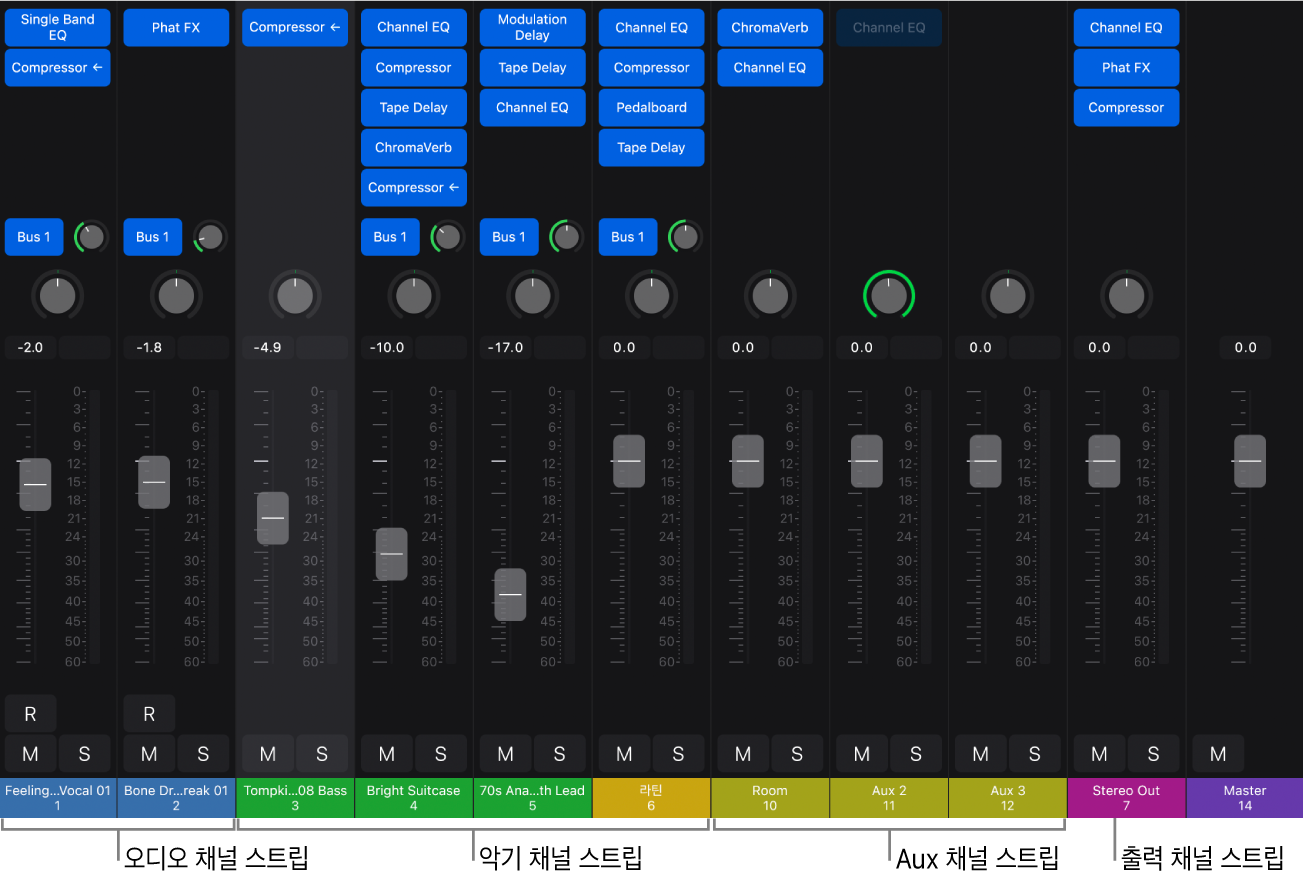The height and width of the screenshot is (878, 1303).
Task: Click the pan knob on the Room channel
Action: tap(770, 295)
